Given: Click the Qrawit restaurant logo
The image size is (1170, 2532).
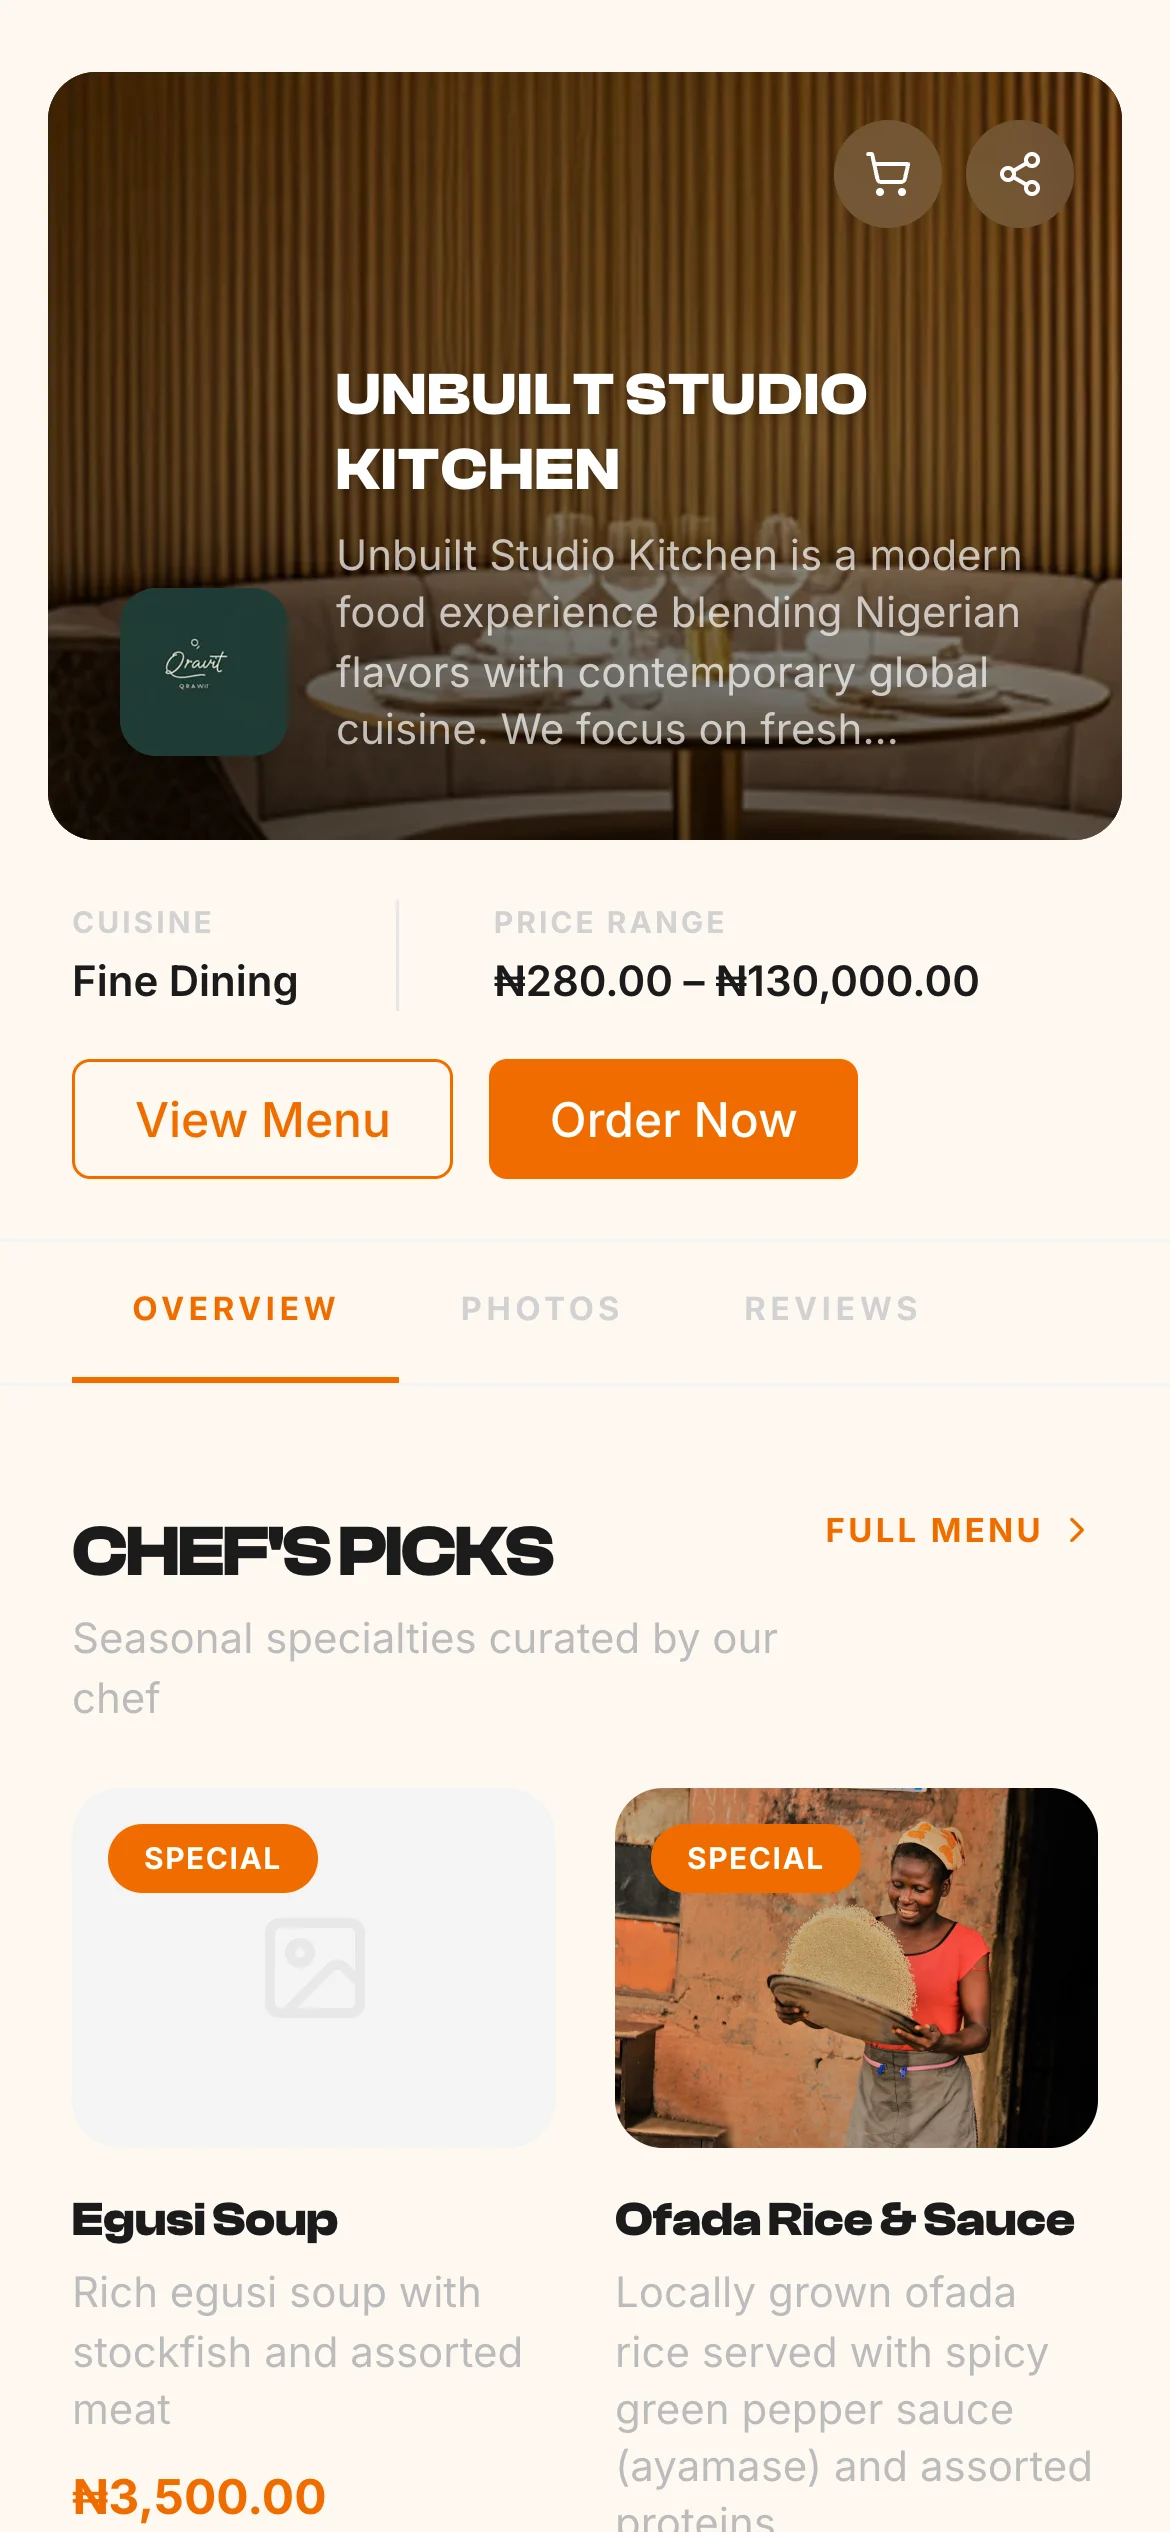Looking at the screenshot, I should point(204,671).
